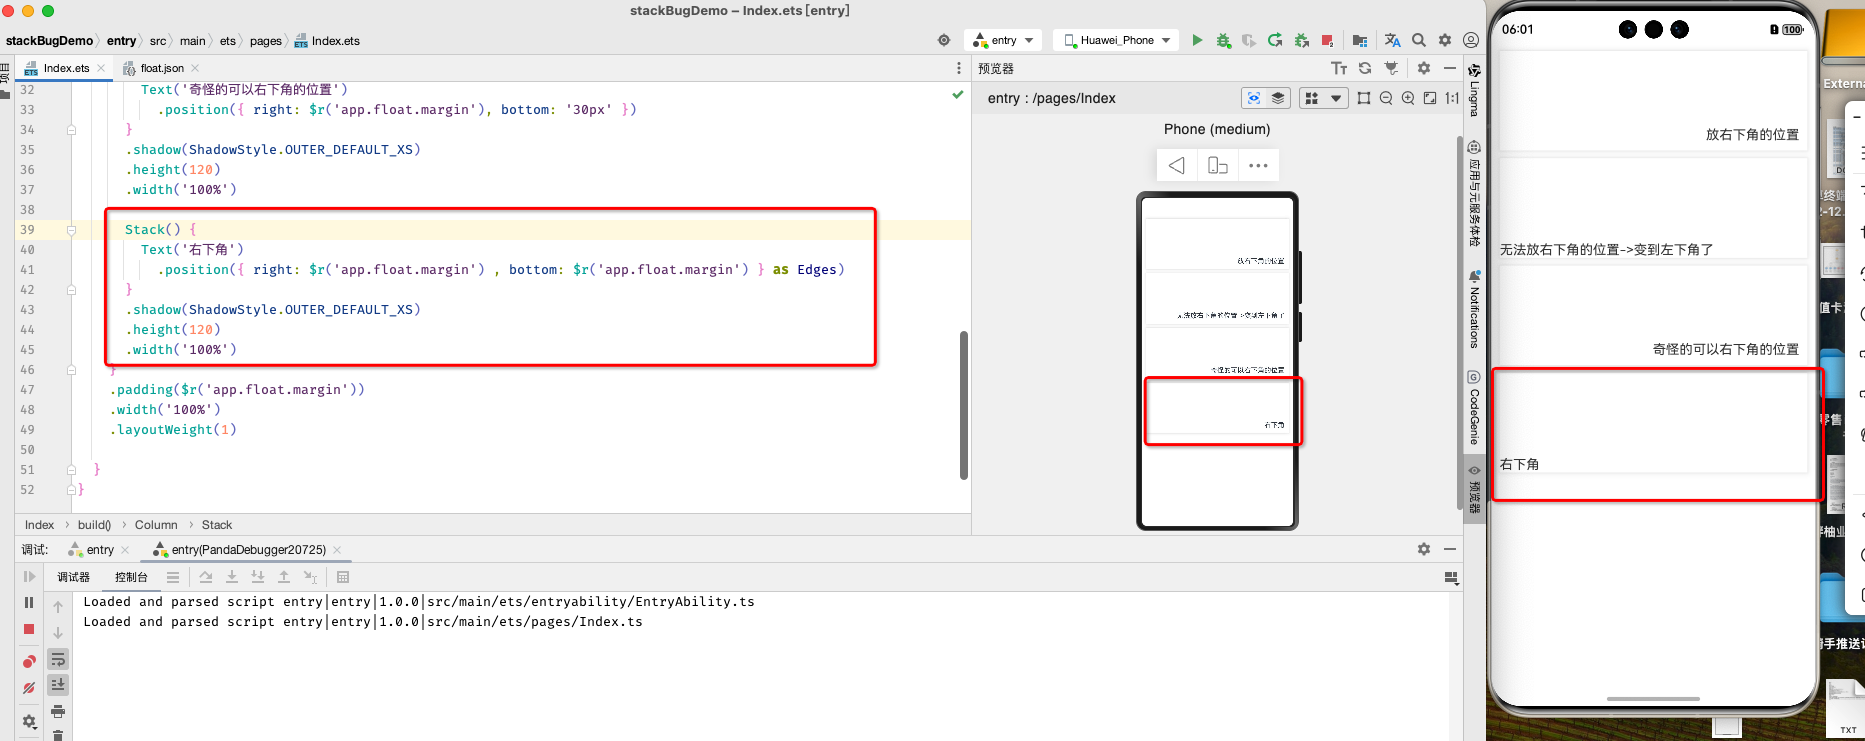The image size is (1865, 741).
Task: Open Lingma side tool window
Action: (1474, 90)
